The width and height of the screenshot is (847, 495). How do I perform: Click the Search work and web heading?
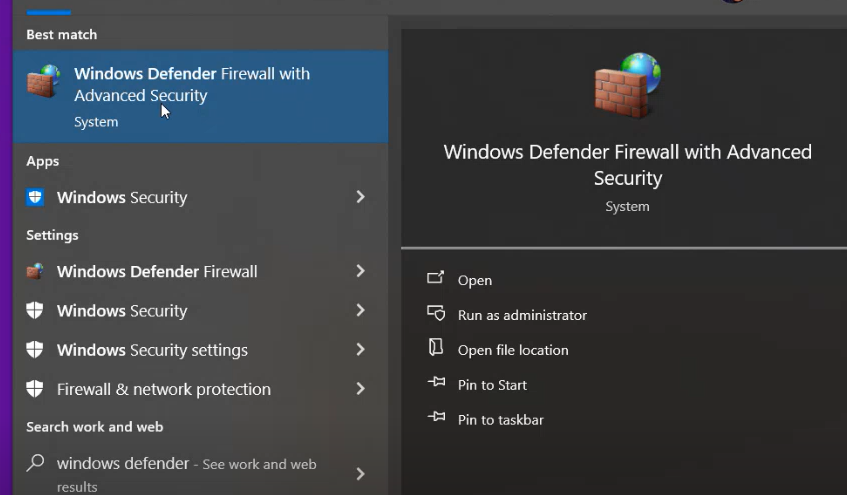[95, 427]
